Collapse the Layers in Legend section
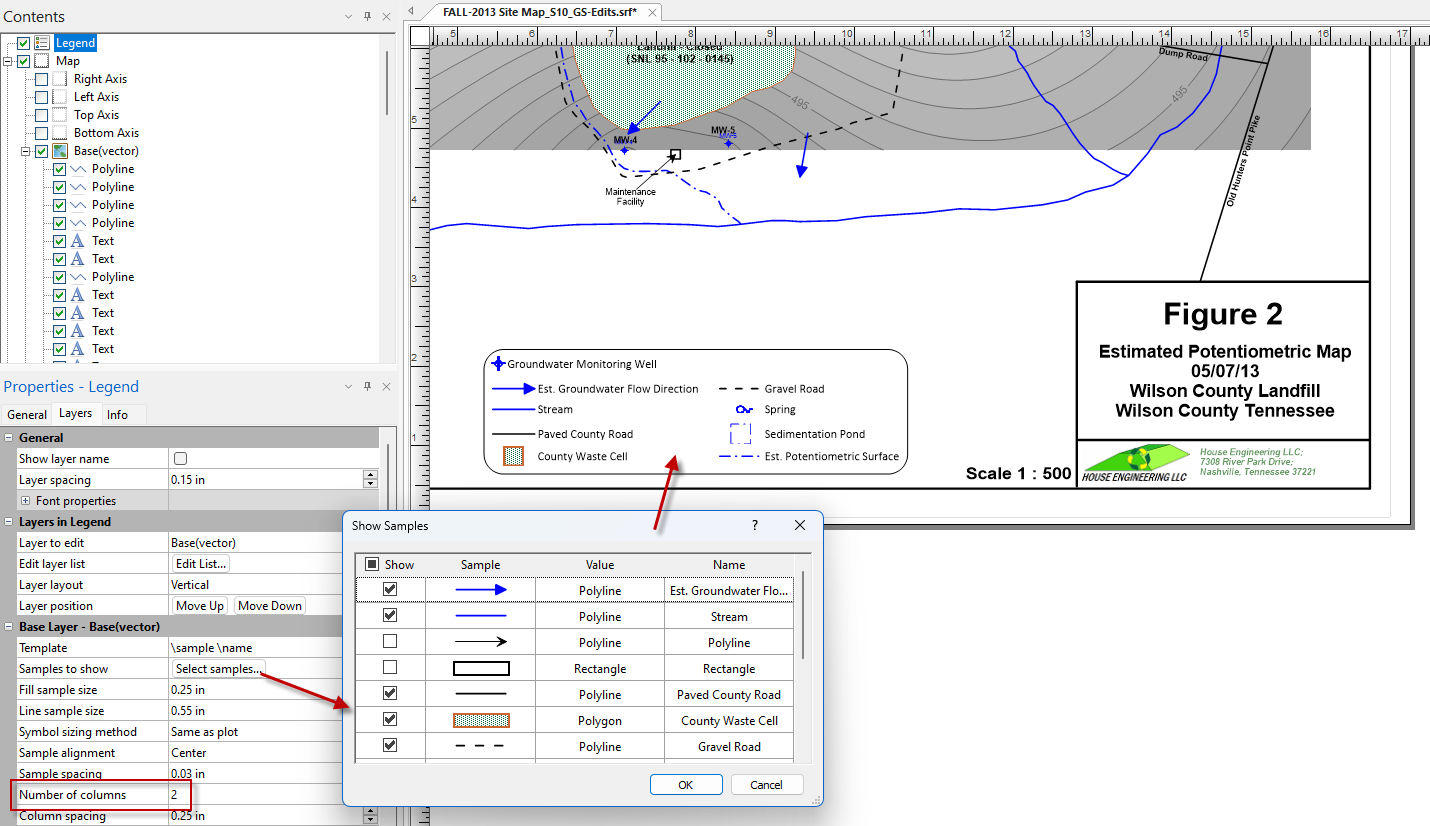This screenshot has width=1430, height=826. click(x=9, y=522)
